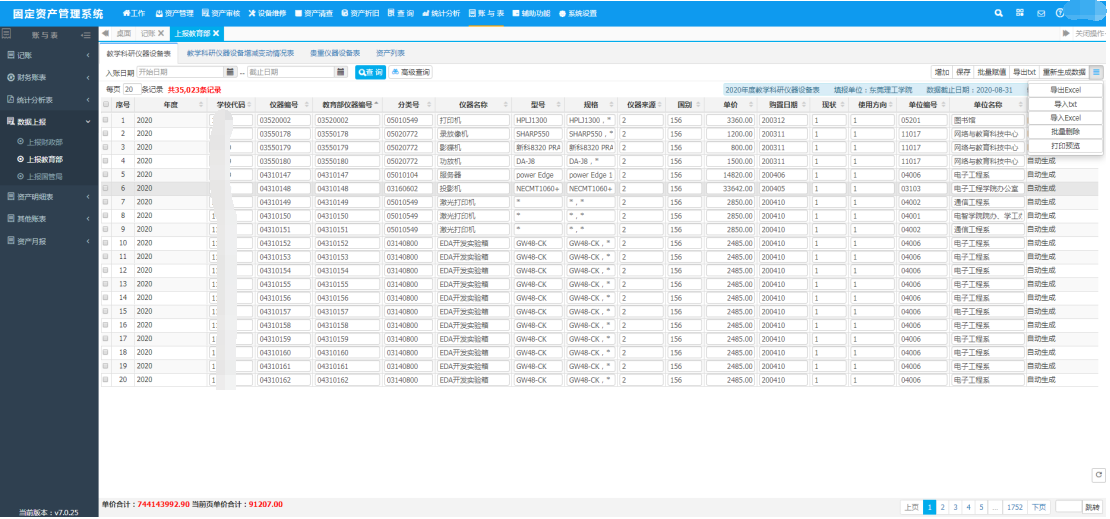Open the 资产清查 top menu
This screenshot has height=519, width=1110.
313,13
